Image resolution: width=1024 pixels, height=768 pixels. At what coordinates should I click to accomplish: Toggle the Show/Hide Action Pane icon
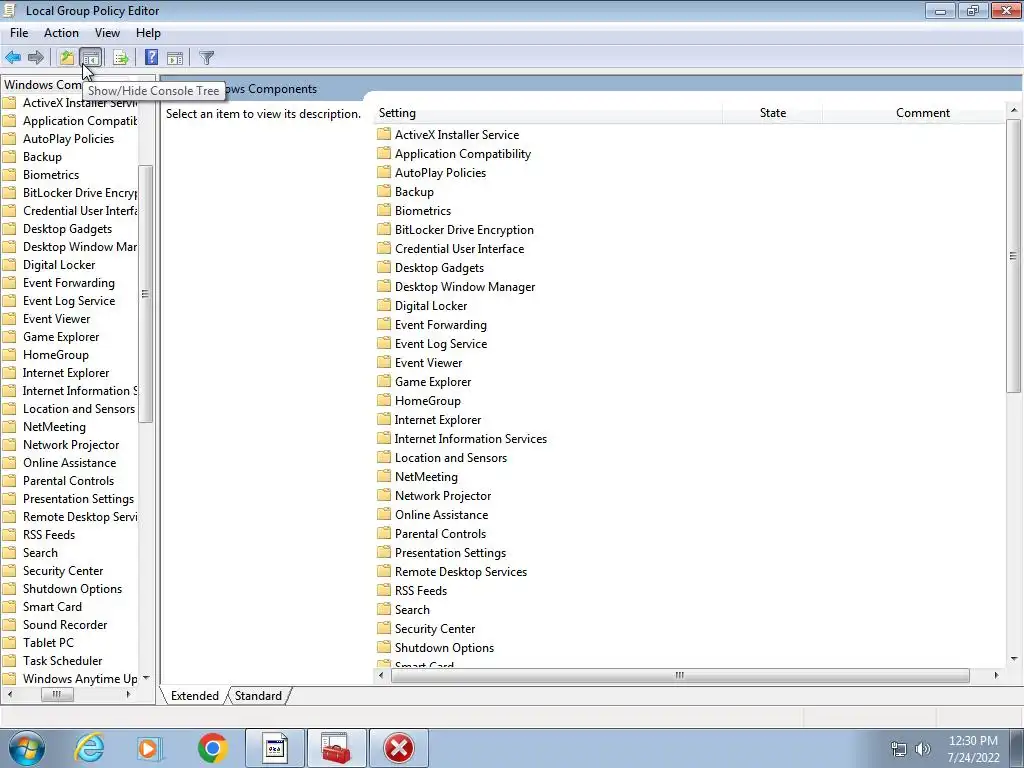(x=175, y=57)
